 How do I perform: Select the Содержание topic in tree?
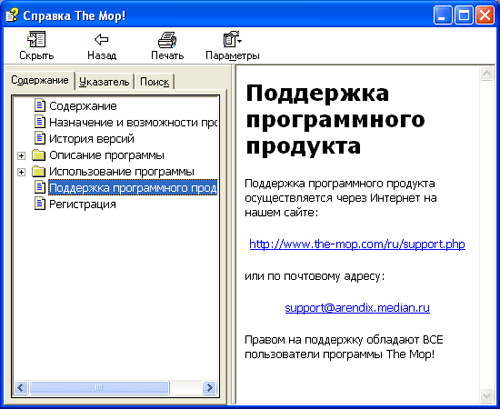pos(83,106)
